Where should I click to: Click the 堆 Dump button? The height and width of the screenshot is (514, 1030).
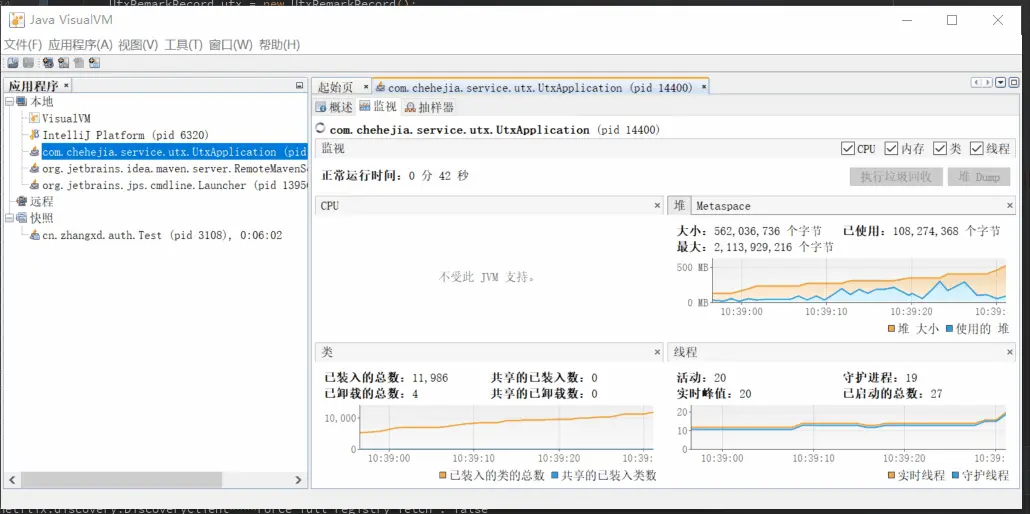(x=978, y=177)
